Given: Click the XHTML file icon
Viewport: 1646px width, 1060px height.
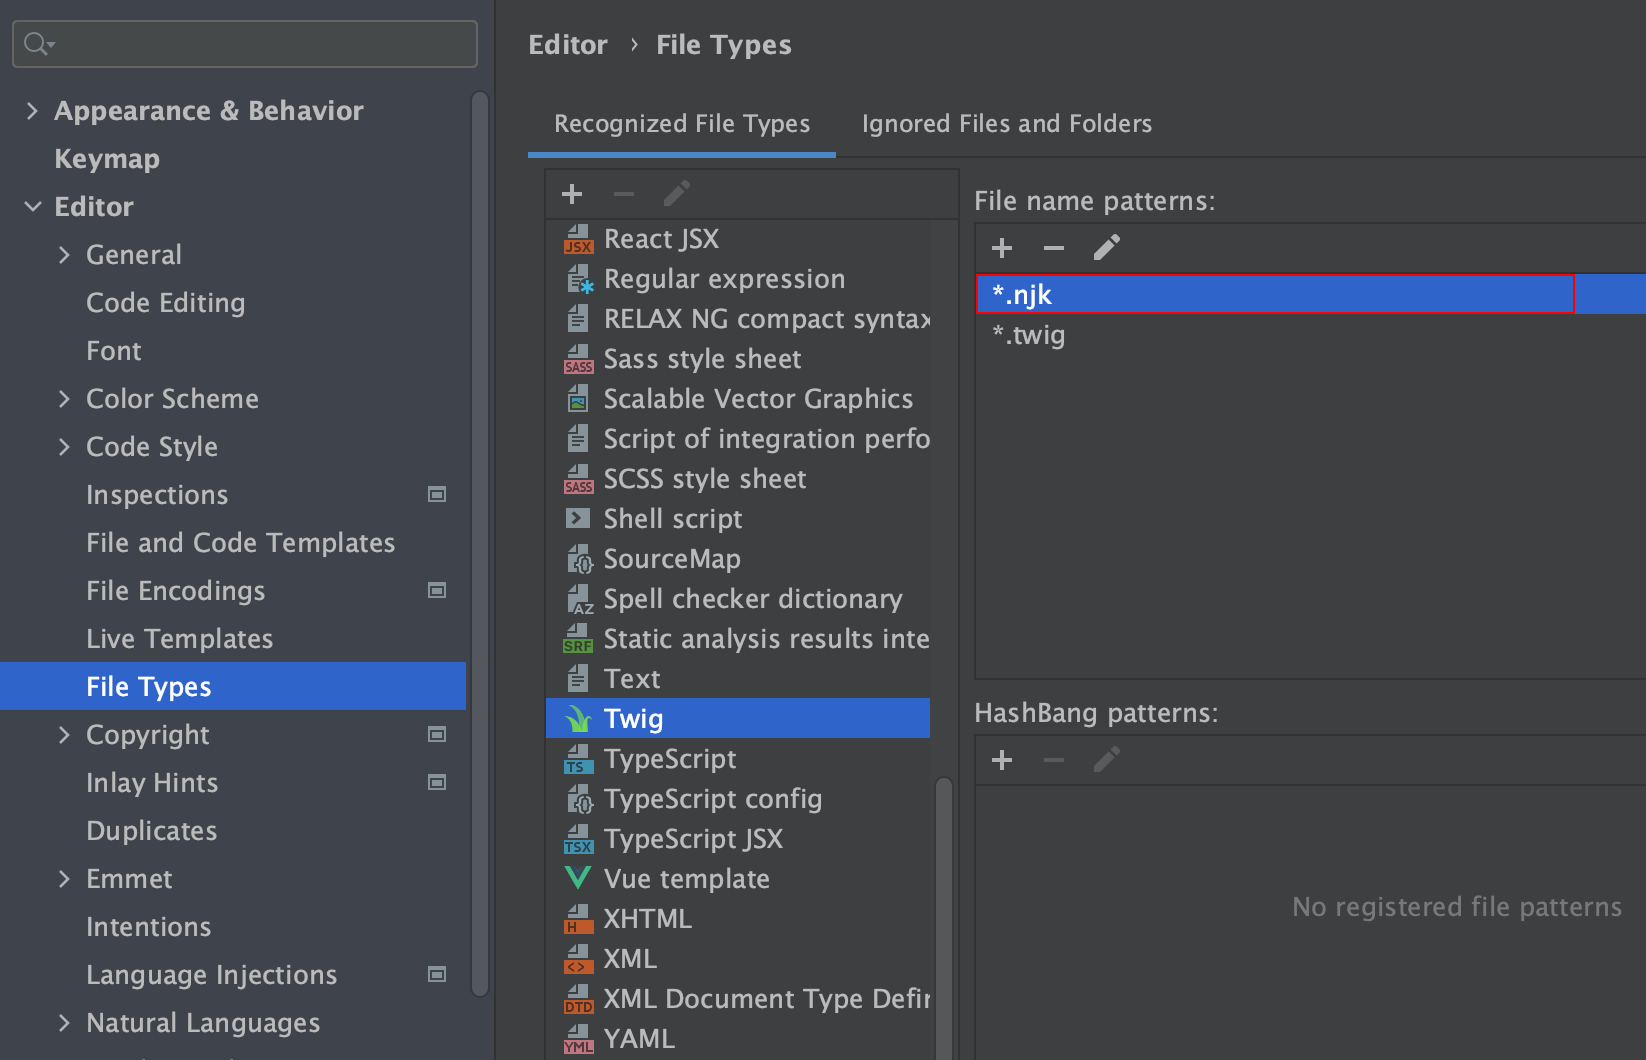Looking at the screenshot, I should click(x=578, y=919).
